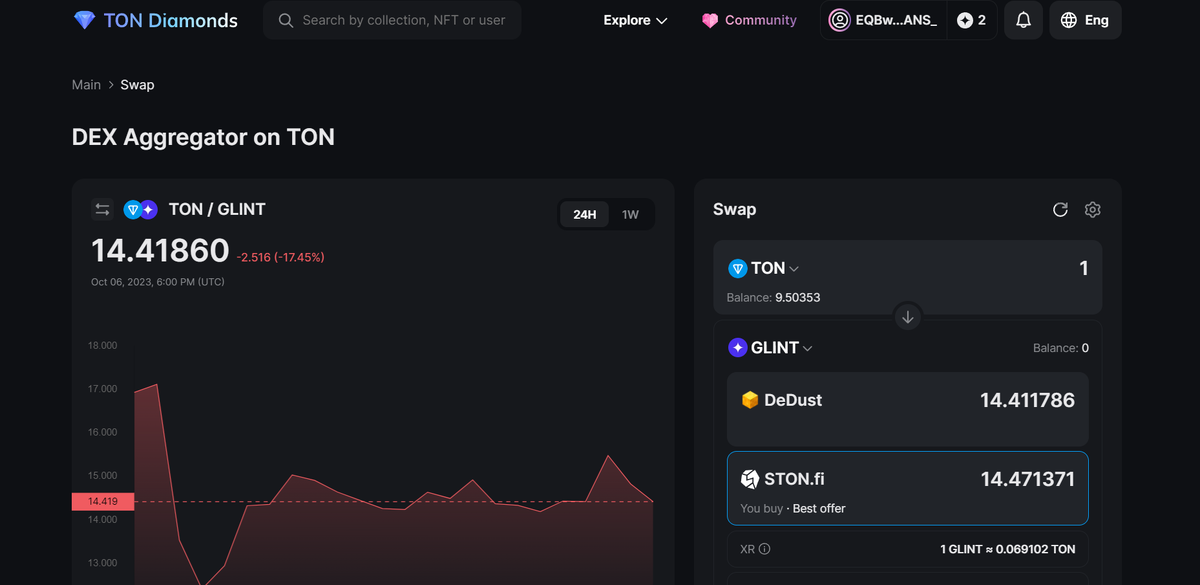Open the points counter showing 2

pos(971,20)
